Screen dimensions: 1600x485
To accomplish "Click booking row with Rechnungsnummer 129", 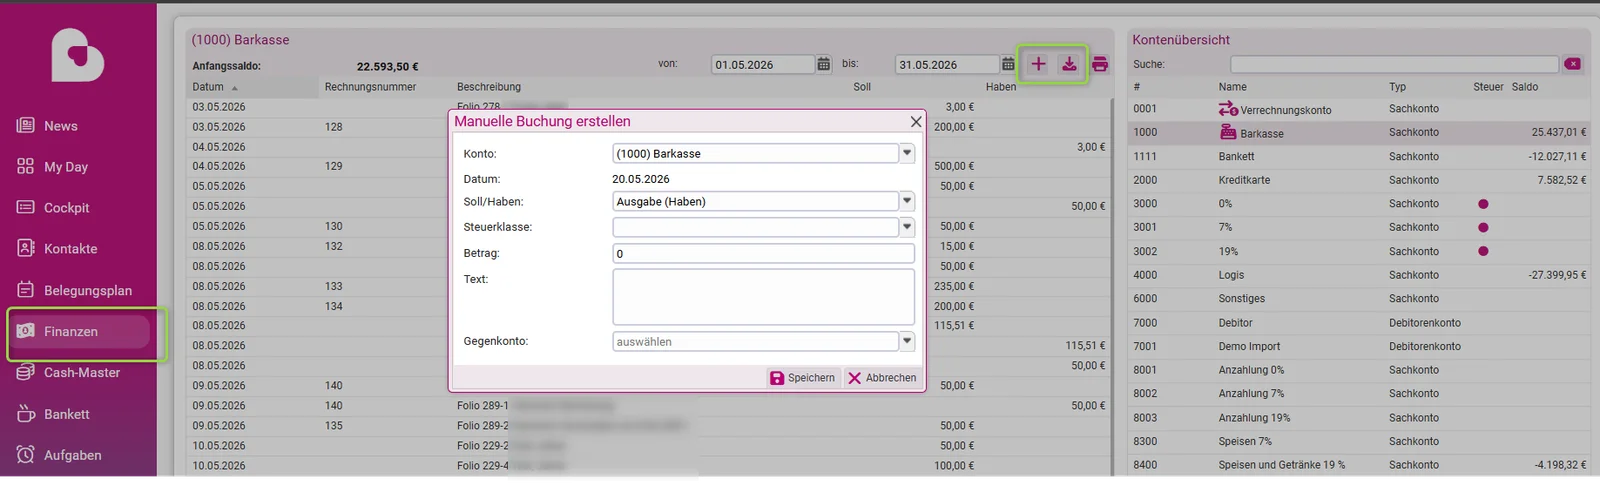I will tap(649, 166).
